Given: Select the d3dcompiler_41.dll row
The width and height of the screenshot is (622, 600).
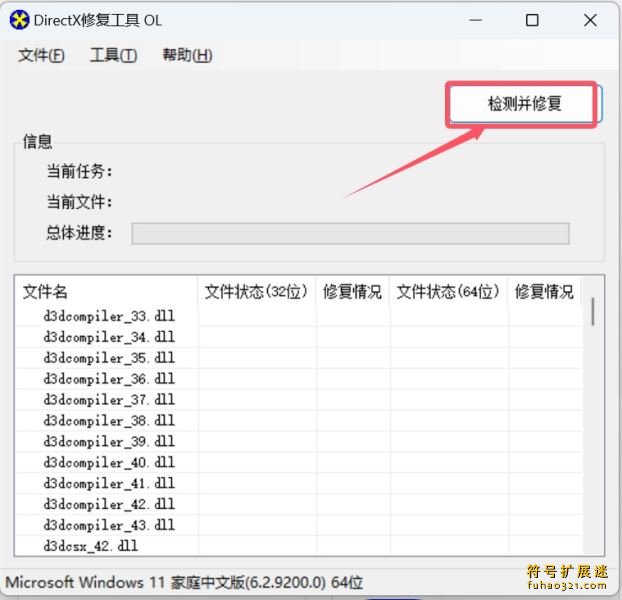Looking at the screenshot, I should [299, 483].
